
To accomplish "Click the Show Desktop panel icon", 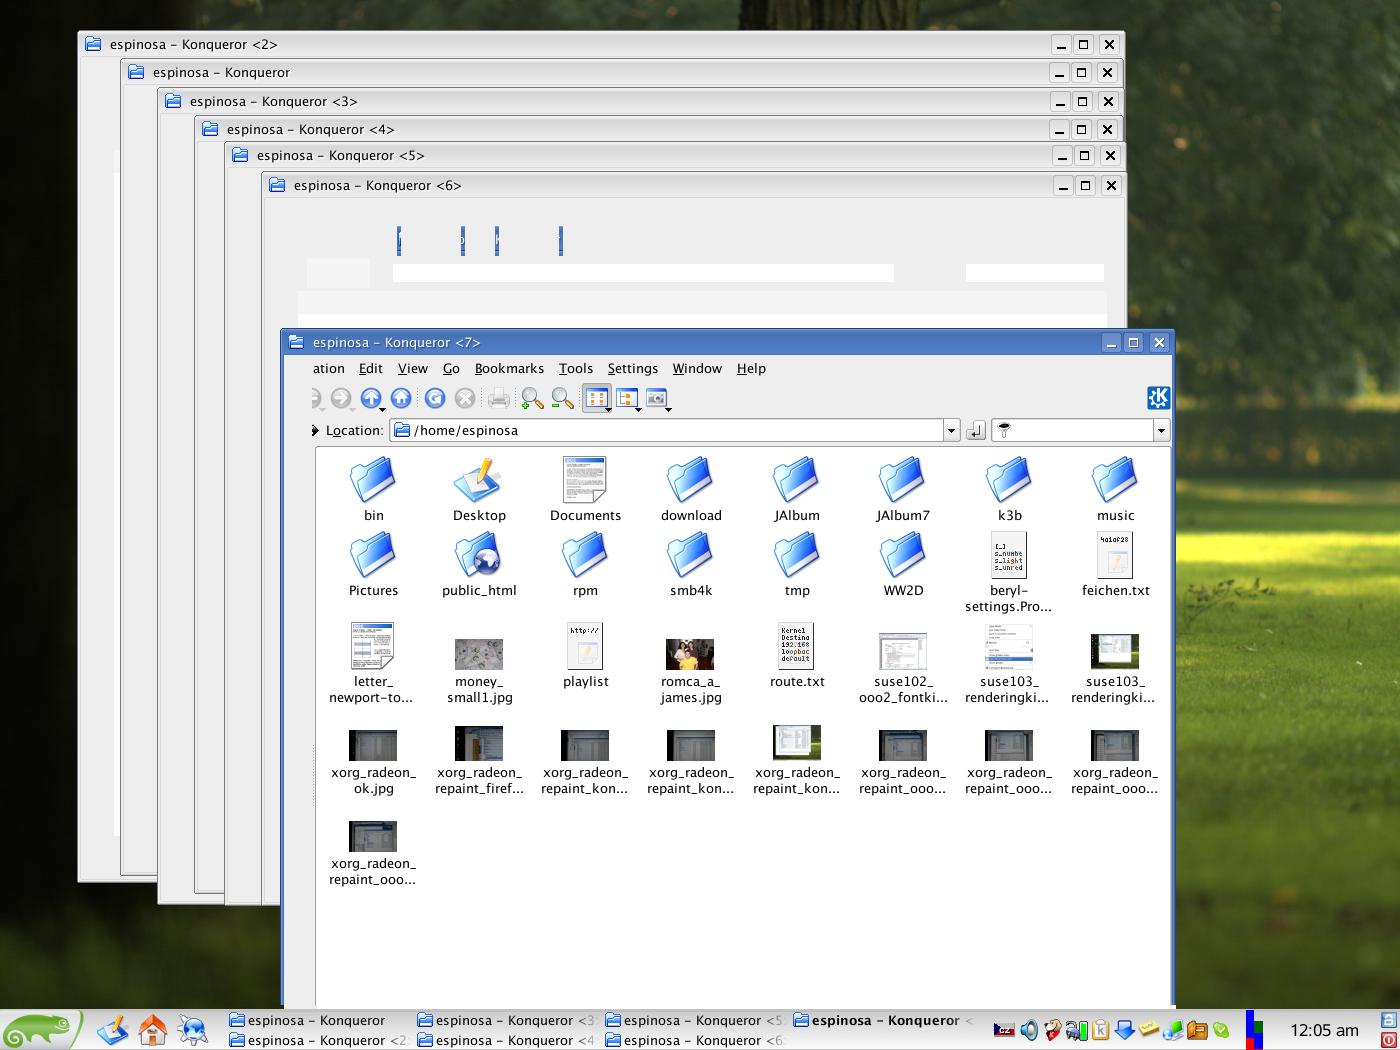I will point(112,1029).
